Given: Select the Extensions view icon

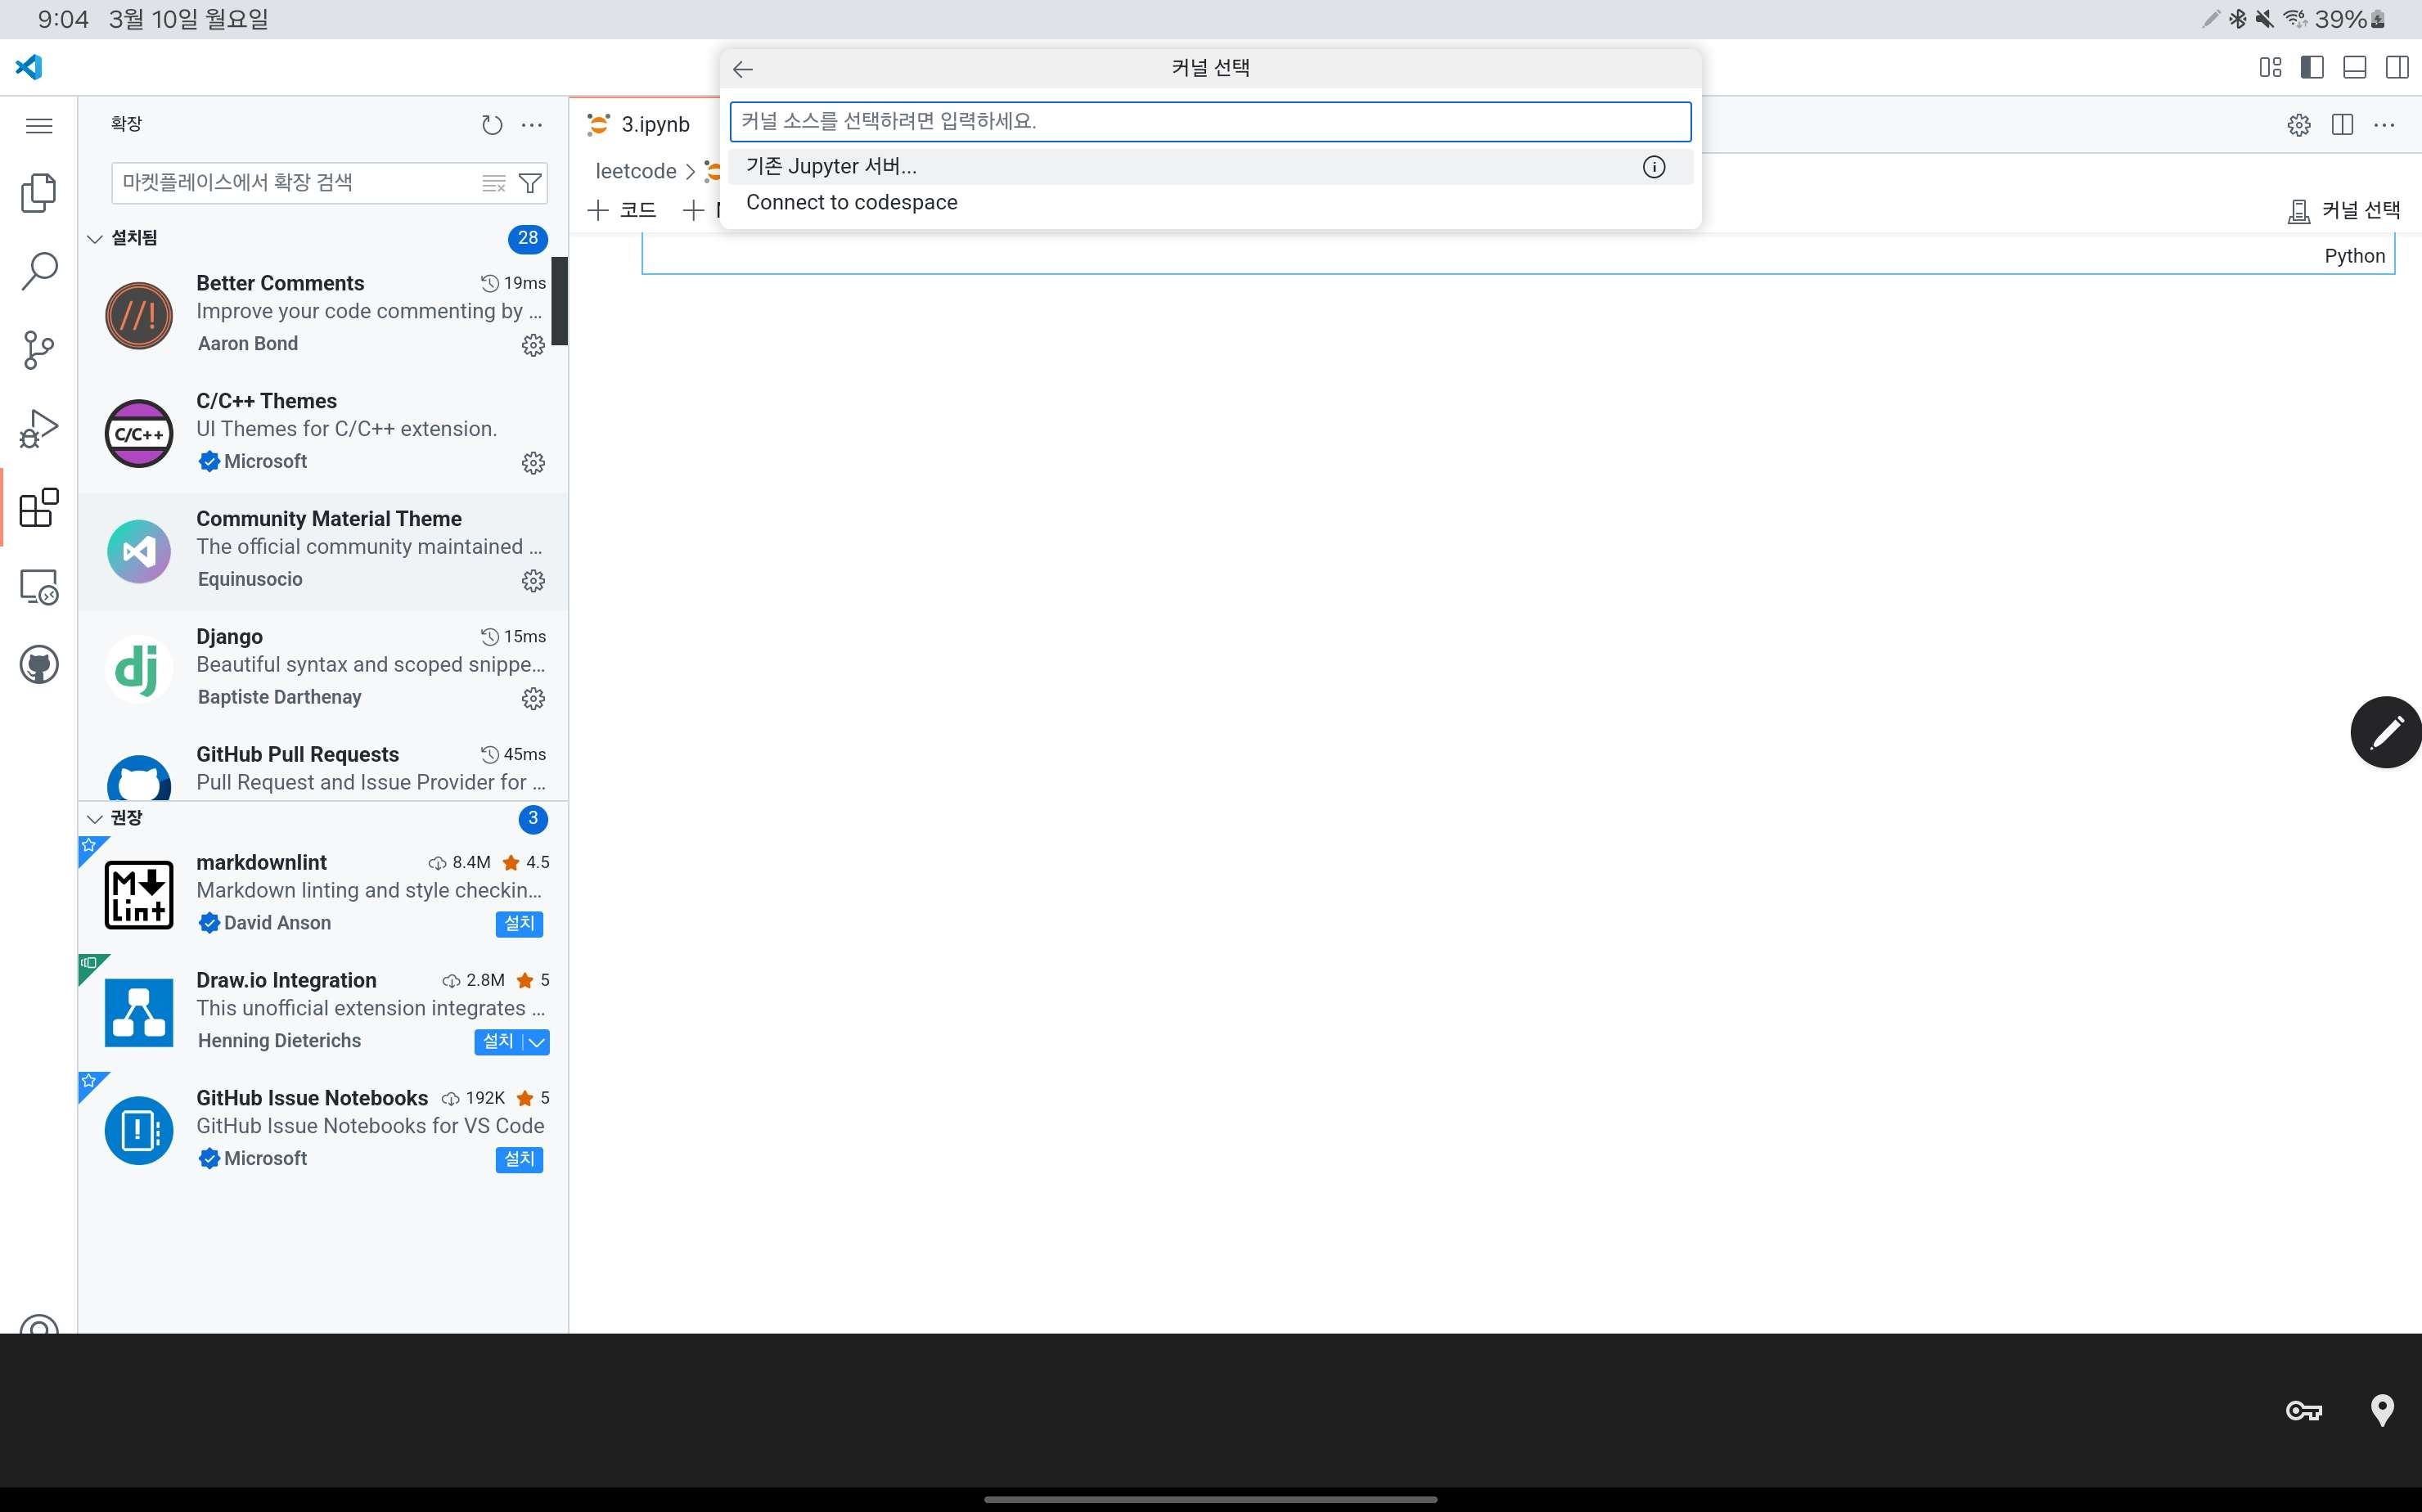Looking at the screenshot, I should coord(39,507).
